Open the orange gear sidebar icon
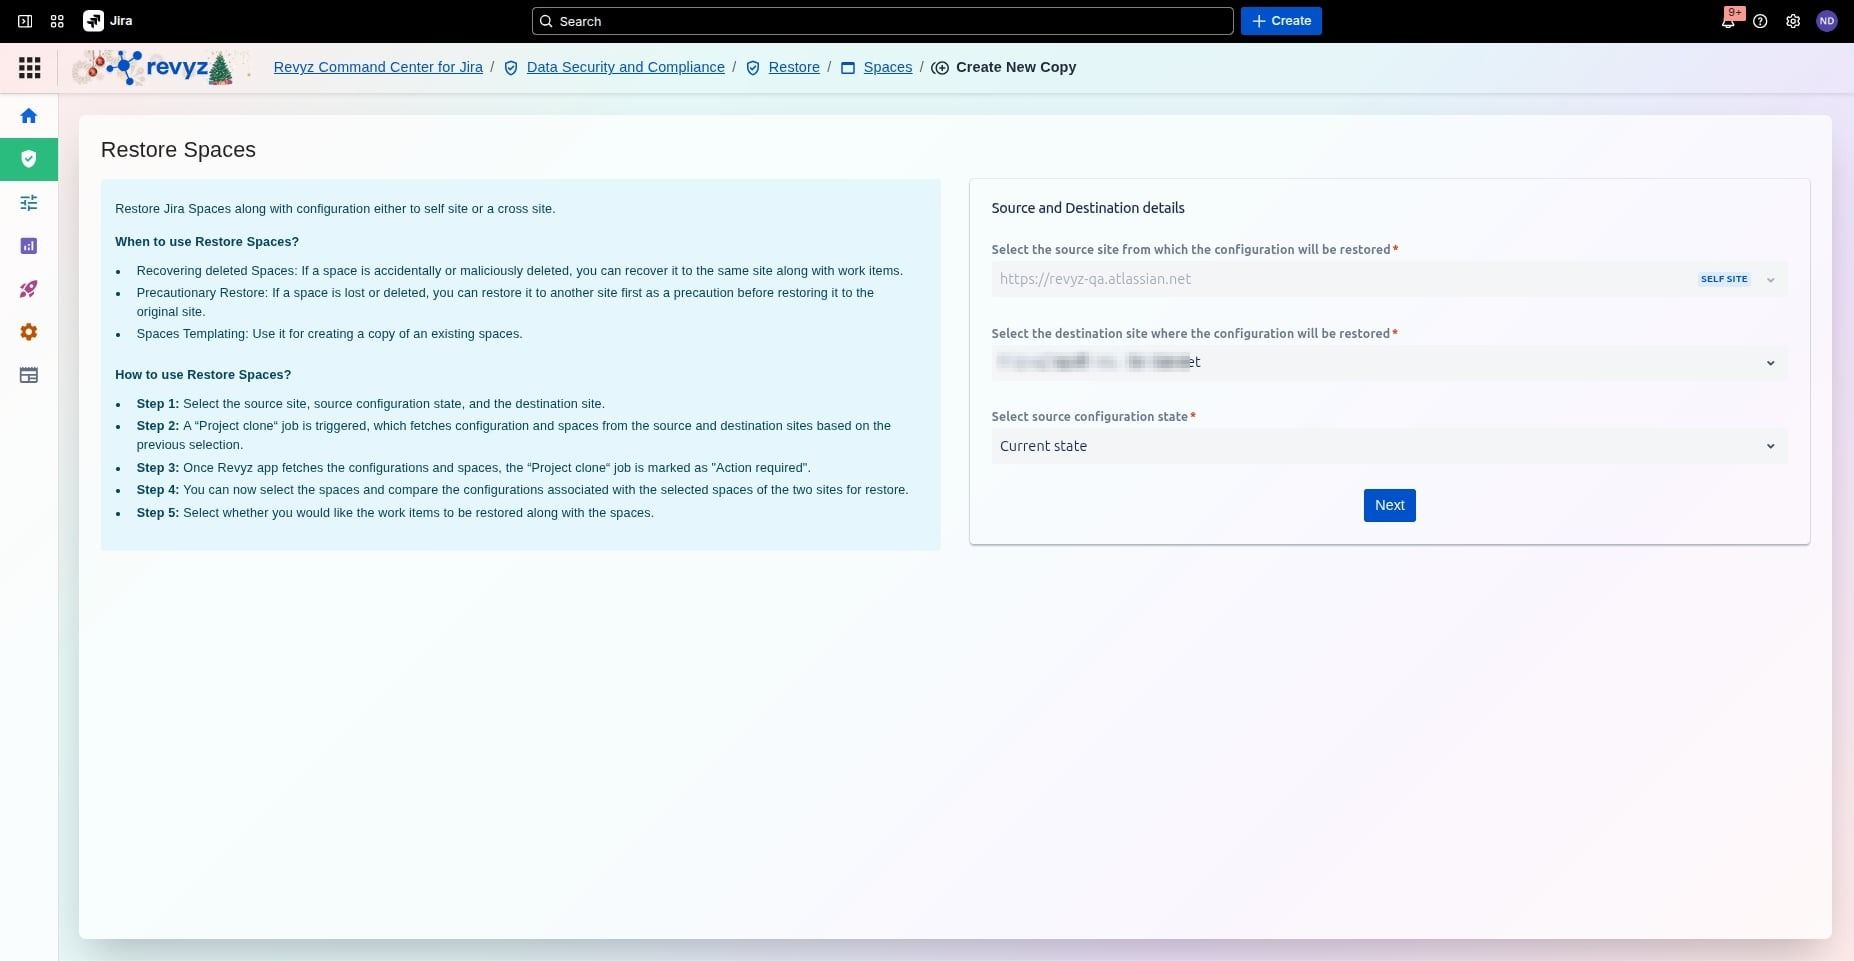The width and height of the screenshot is (1854, 961). [x=29, y=332]
